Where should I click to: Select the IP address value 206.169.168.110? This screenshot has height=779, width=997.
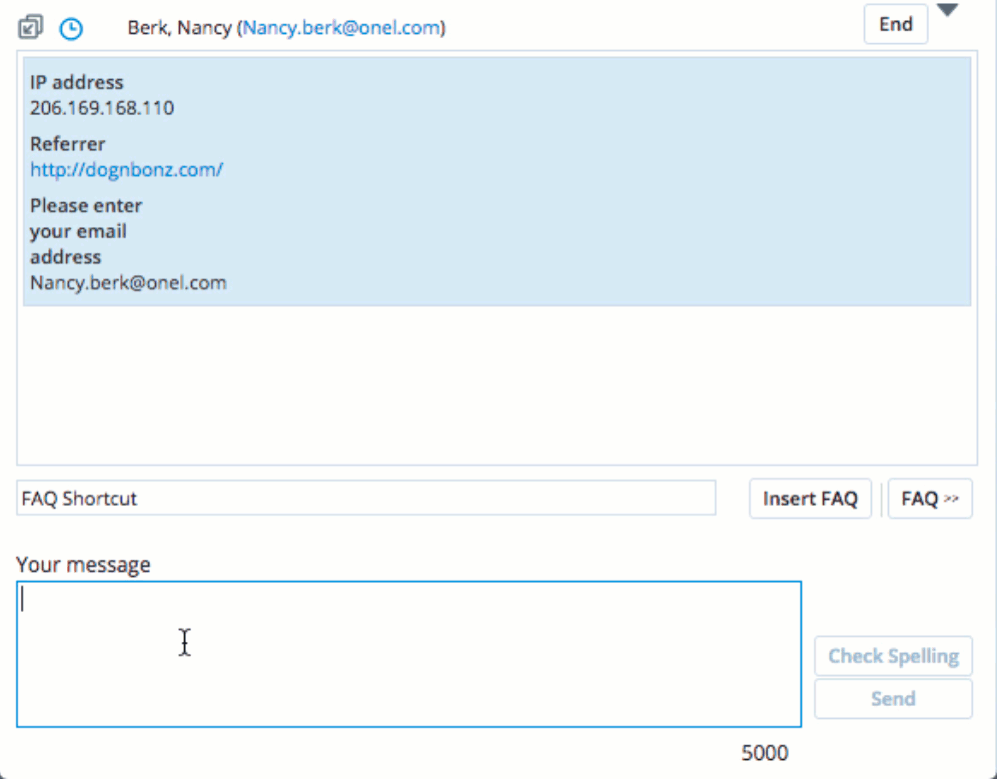pyautogui.click(x=102, y=108)
